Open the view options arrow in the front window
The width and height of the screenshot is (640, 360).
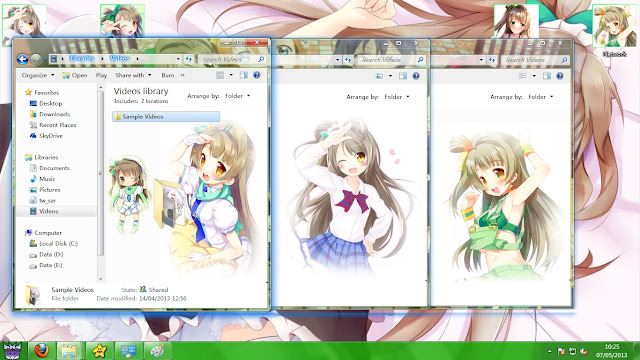231,75
